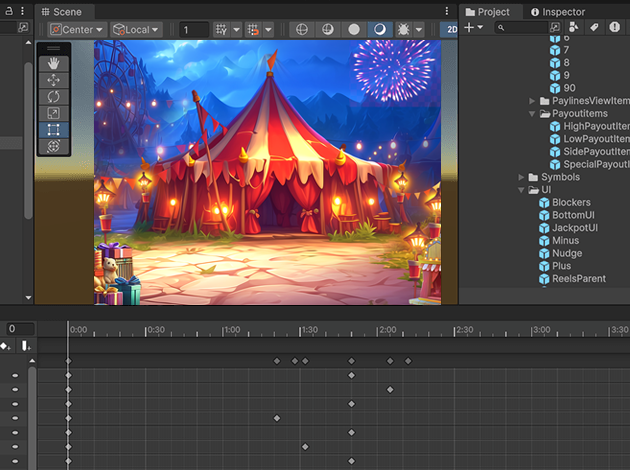The height and width of the screenshot is (470, 630).
Task: Click the Add Event button in animation
Action: [x=26, y=346]
